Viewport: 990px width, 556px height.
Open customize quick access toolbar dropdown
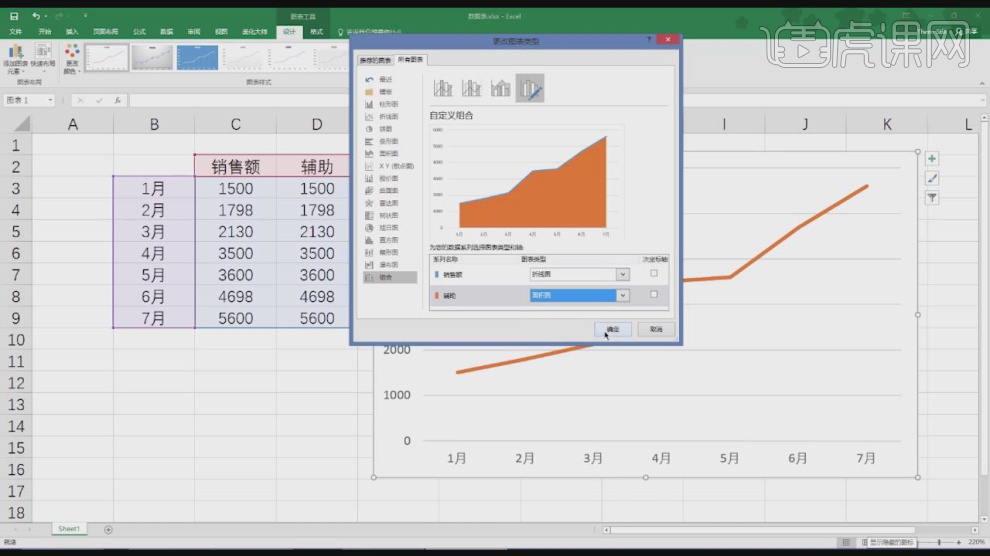coord(85,16)
